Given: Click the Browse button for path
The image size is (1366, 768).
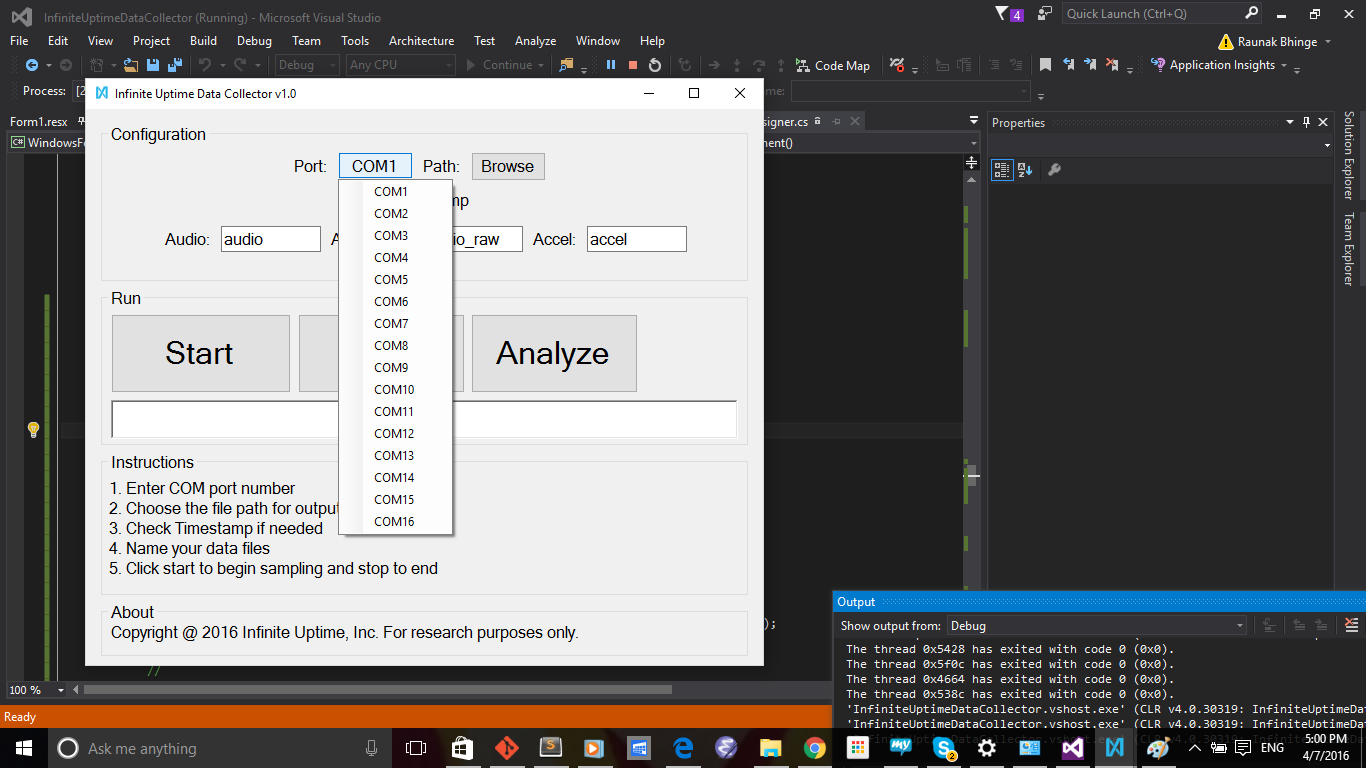Looking at the screenshot, I should click(508, 166).
